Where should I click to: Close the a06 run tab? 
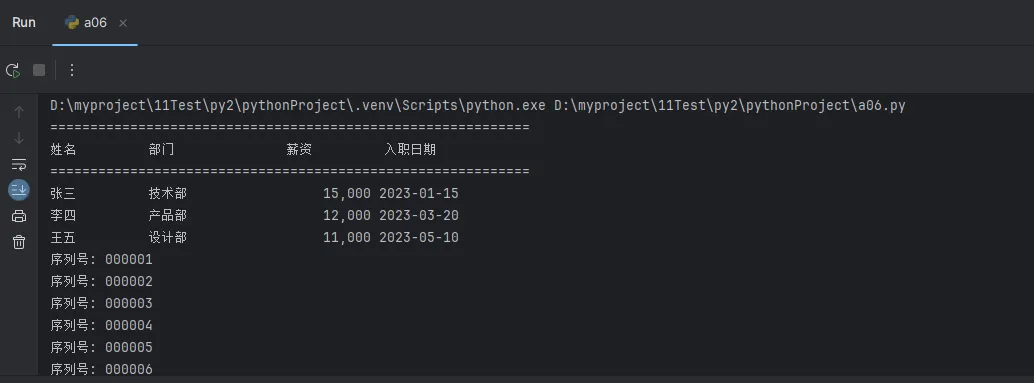[x=123, y=23]
